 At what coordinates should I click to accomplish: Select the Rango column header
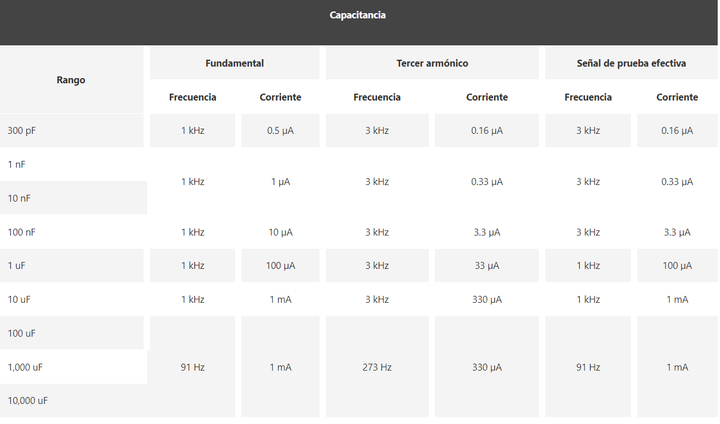tap(71, 80)
